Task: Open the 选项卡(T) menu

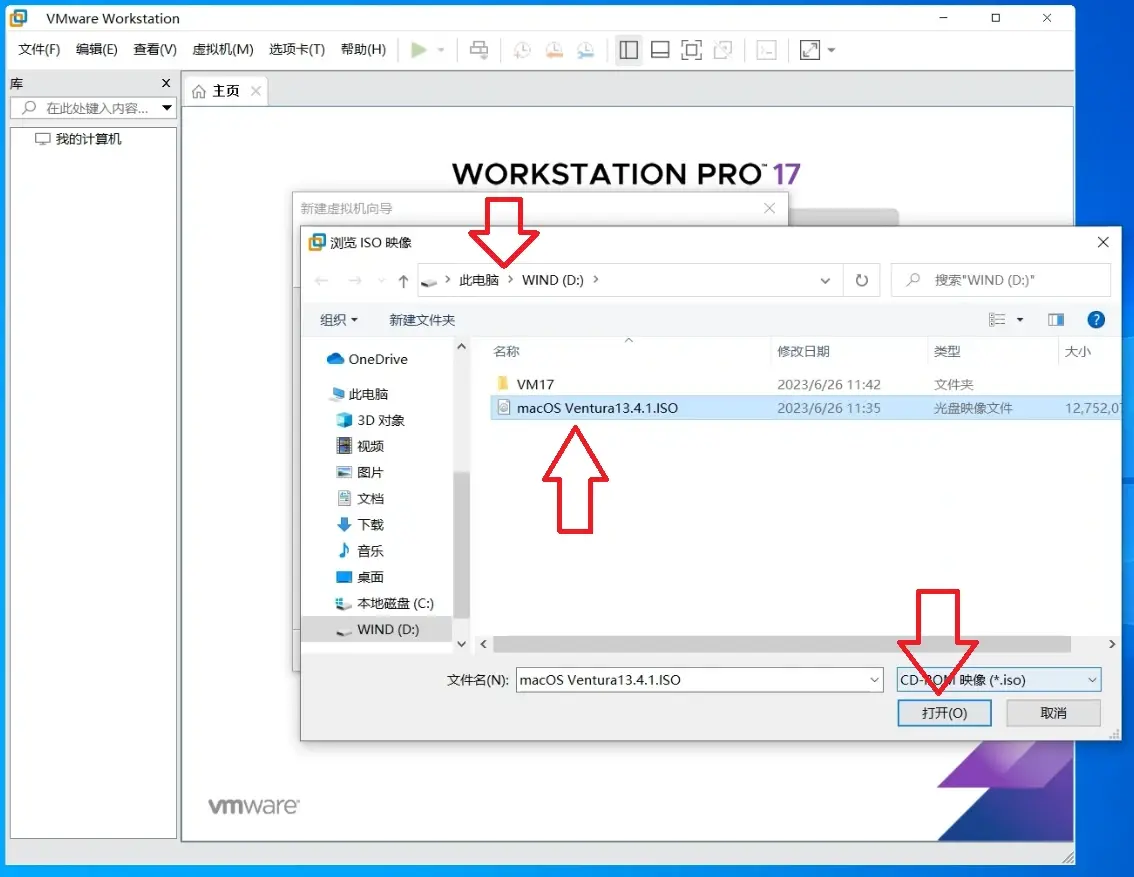Action: point(297,49)
